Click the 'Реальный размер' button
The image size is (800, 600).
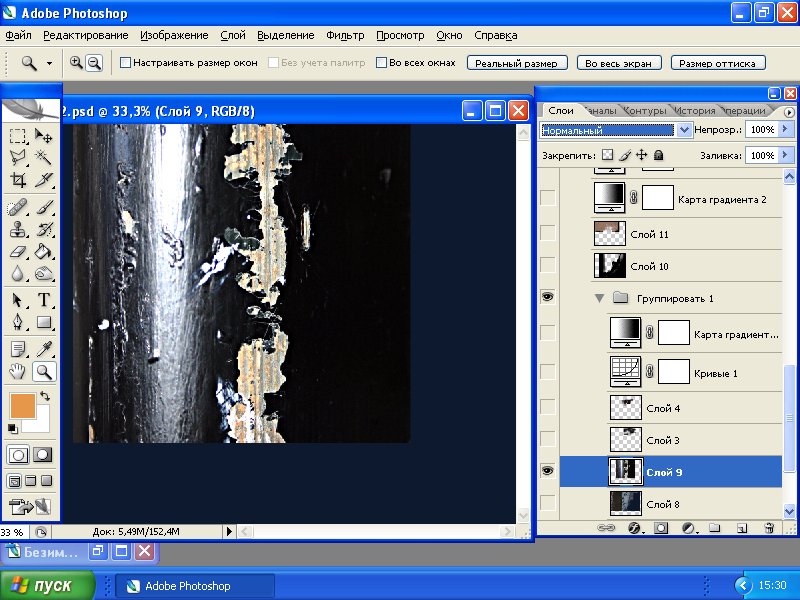[517, 63]
